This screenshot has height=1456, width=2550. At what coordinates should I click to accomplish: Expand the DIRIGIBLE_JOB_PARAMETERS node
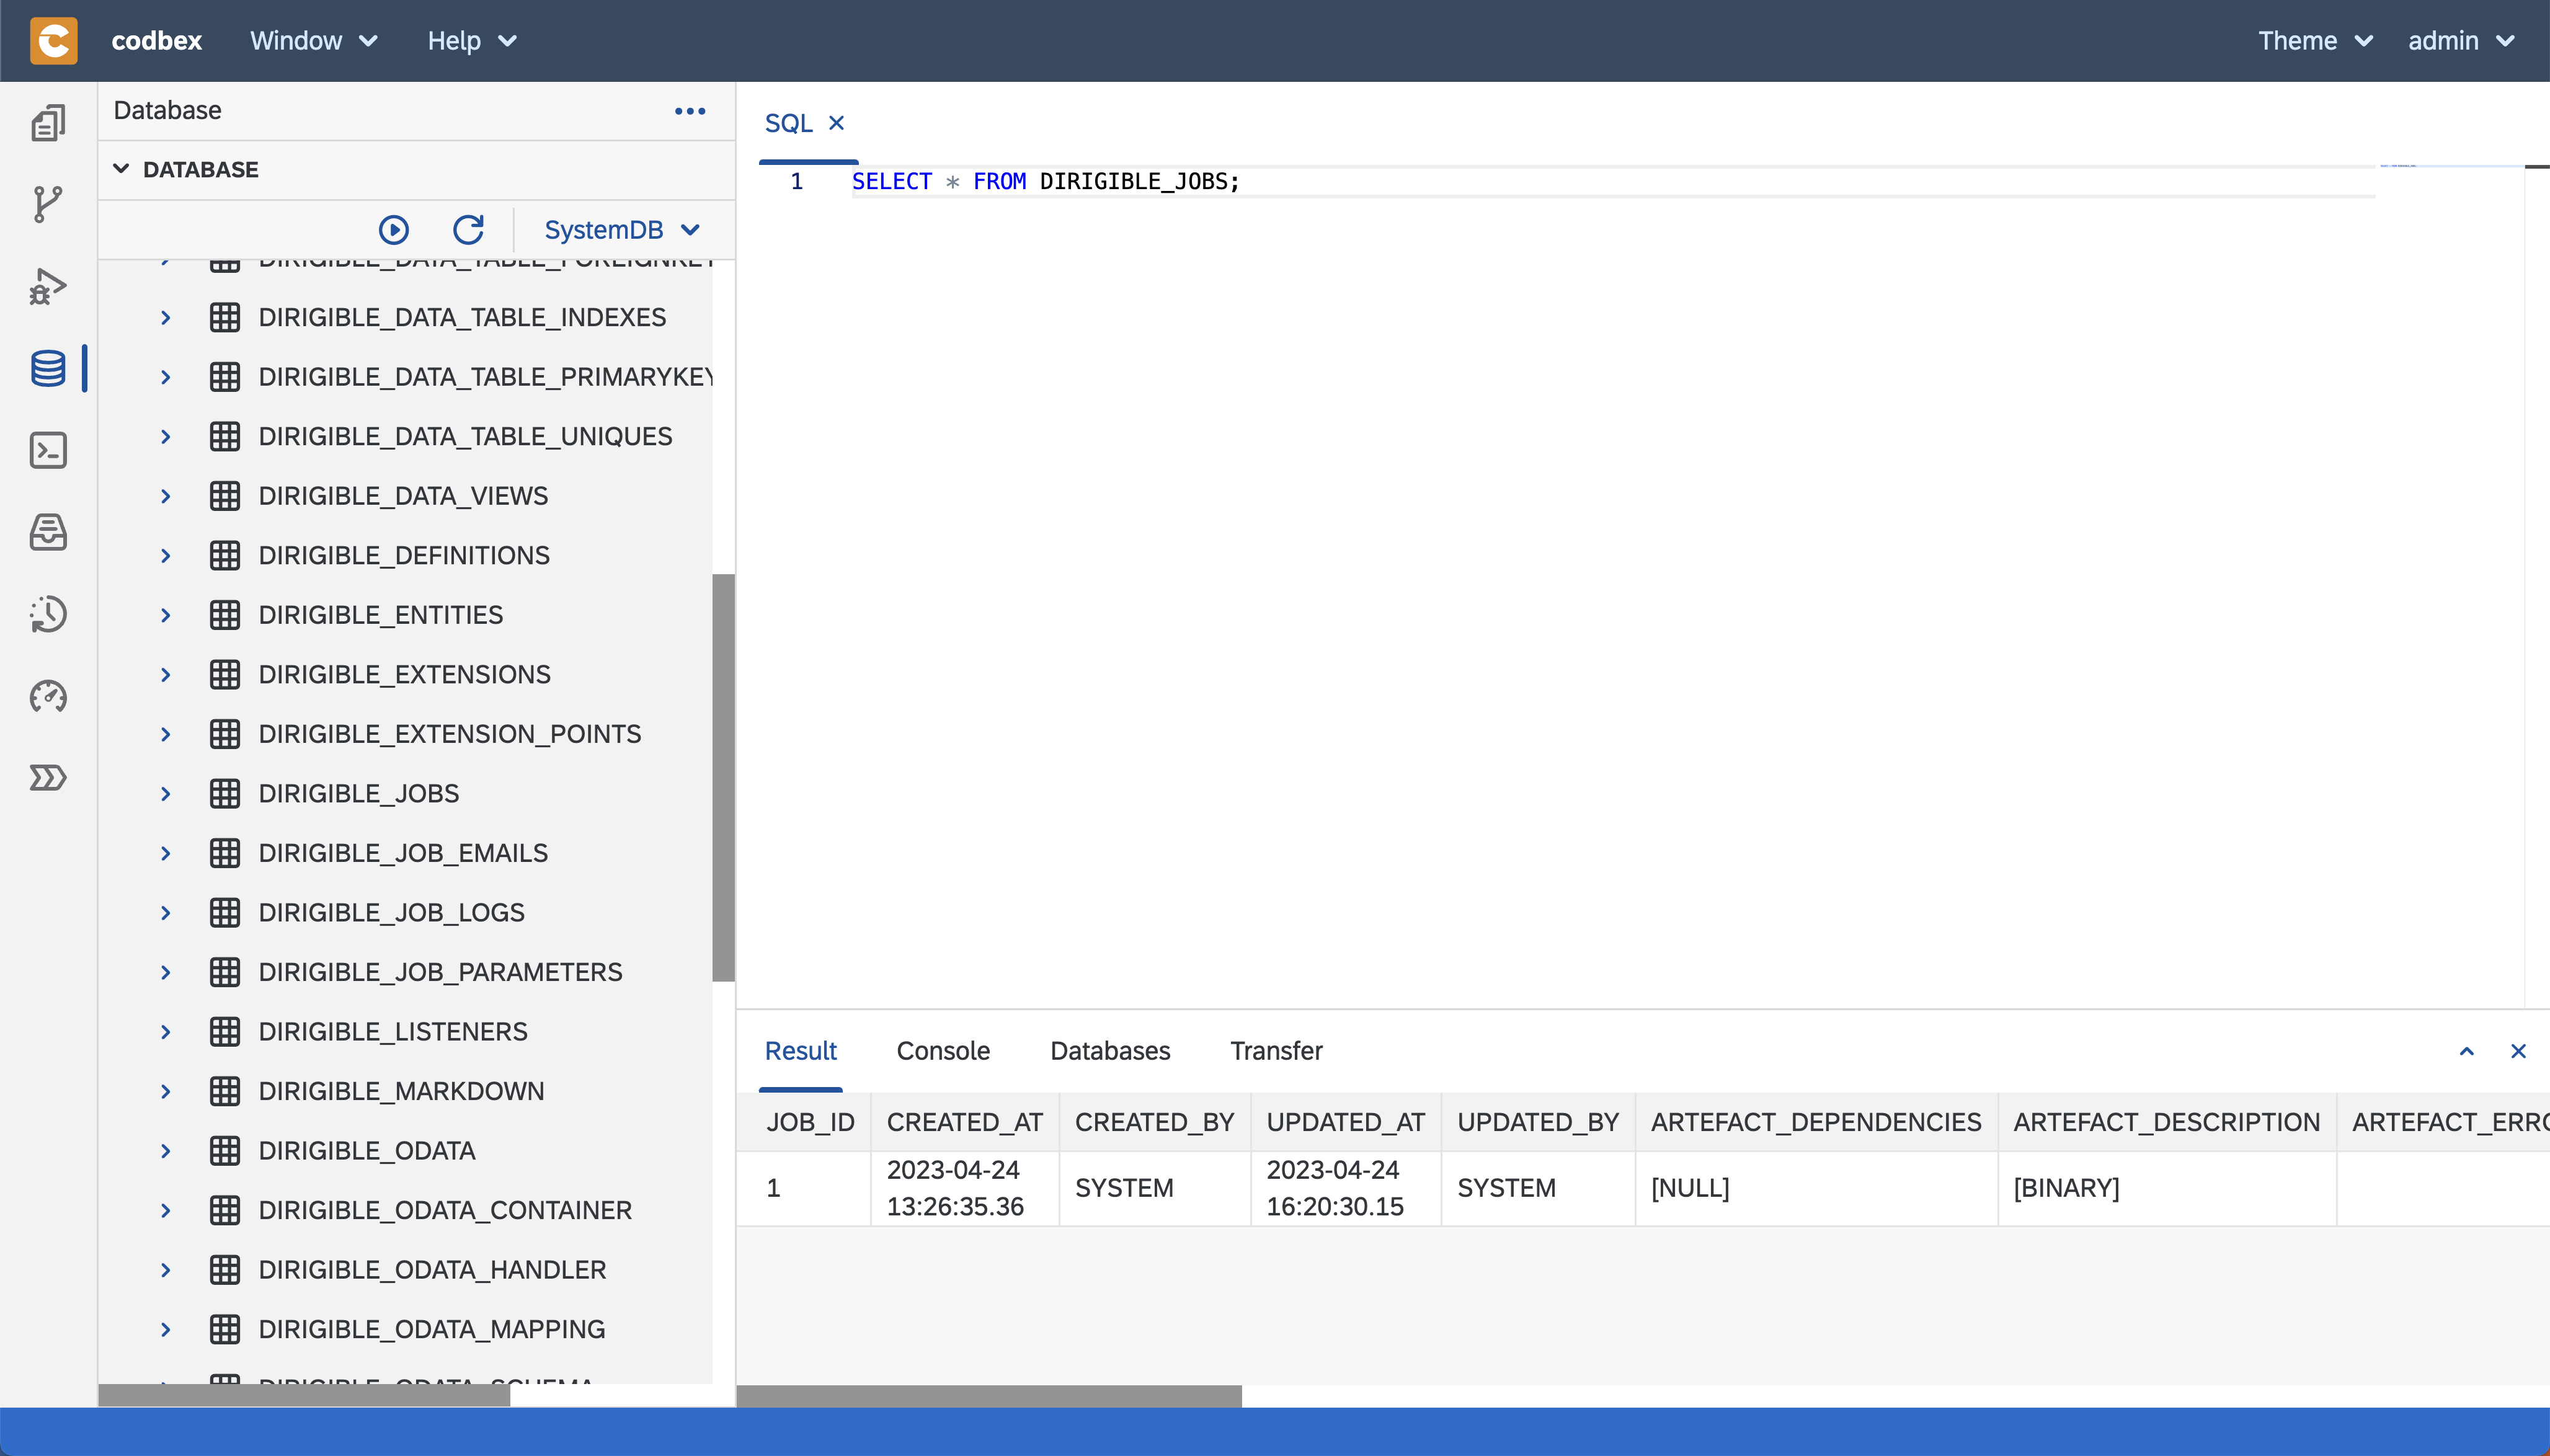click(x=166, y=972)
